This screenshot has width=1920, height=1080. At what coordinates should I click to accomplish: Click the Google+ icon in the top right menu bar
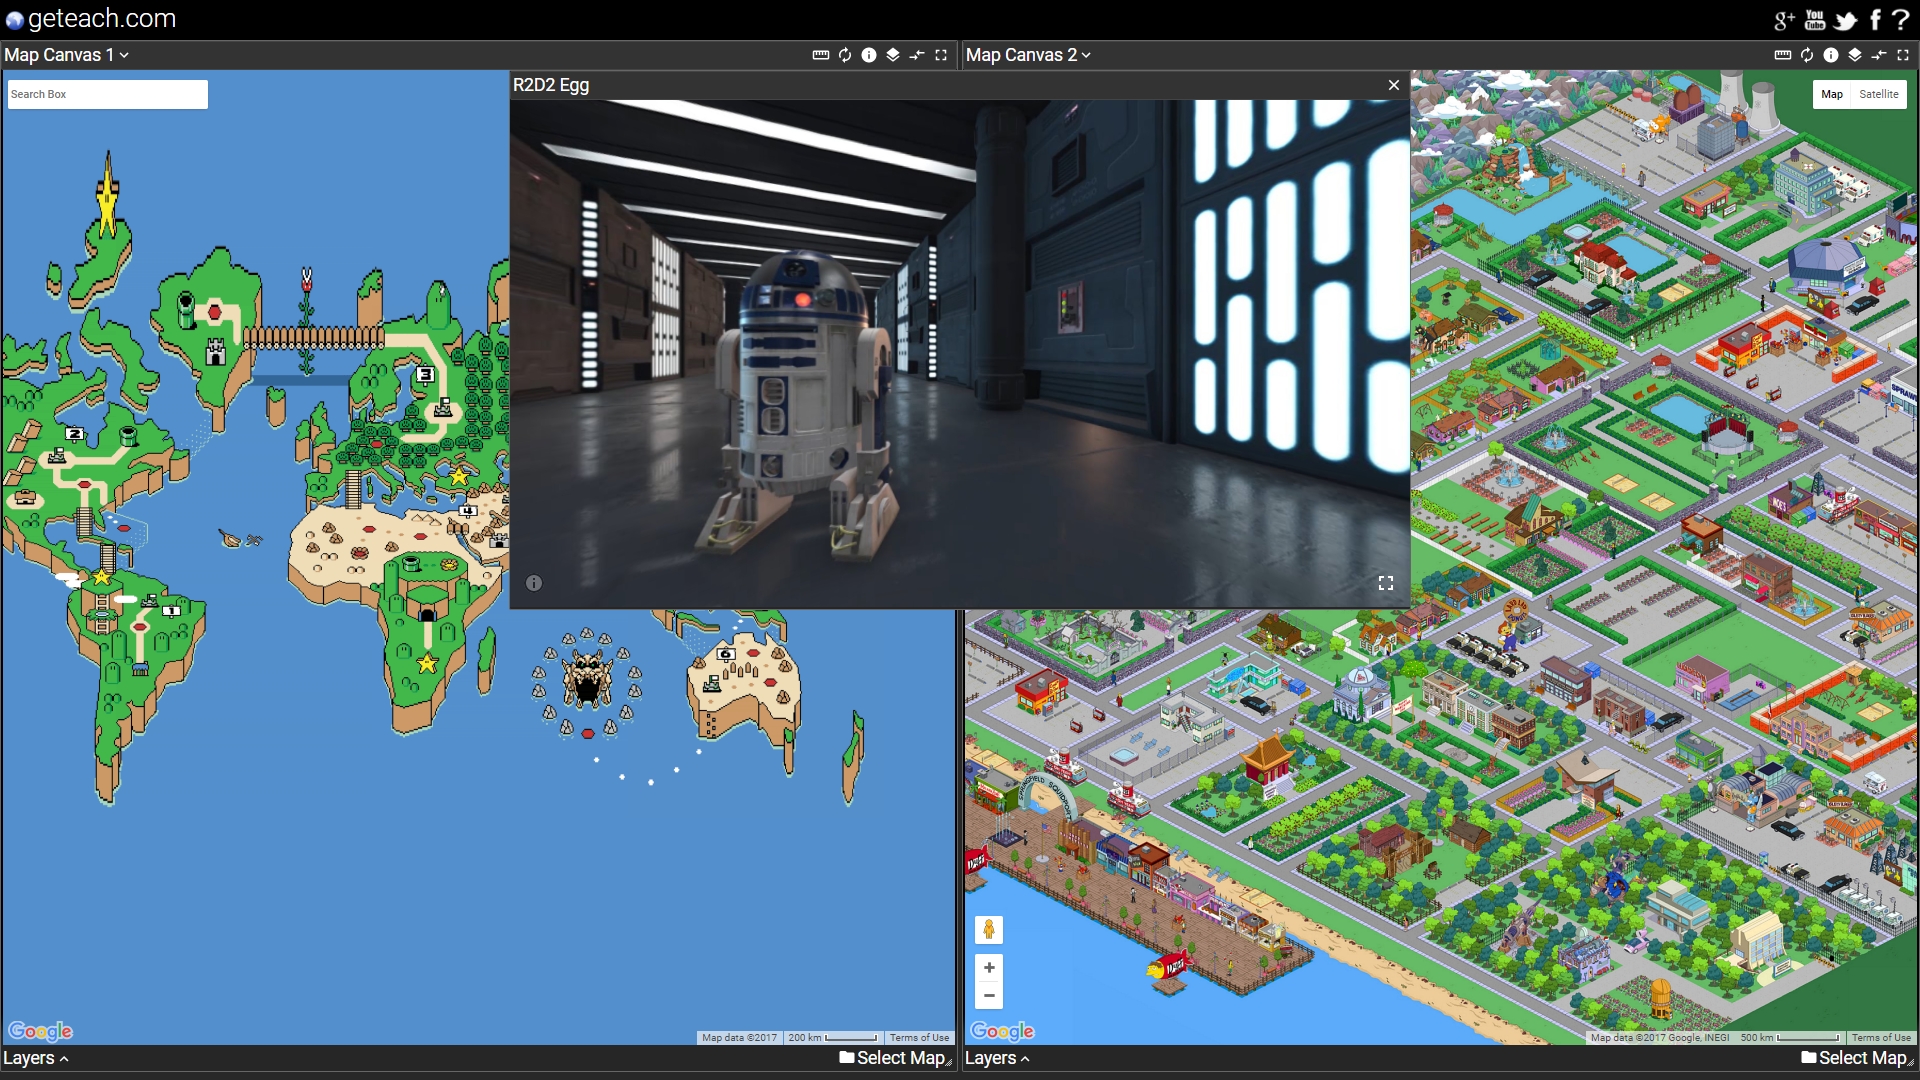1782,20
